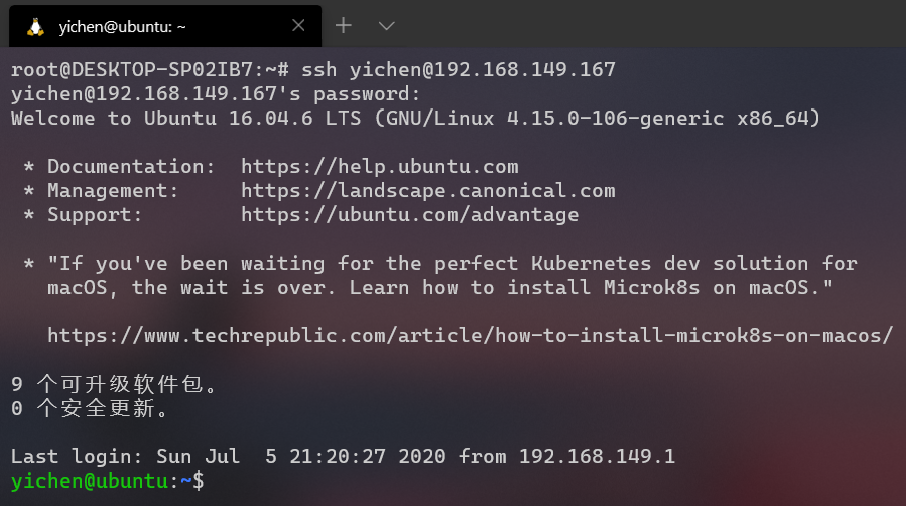Image resolution: width=906 pixels, height=506 pixels.
Task: Click the green yichen@ubuntu prompt text
Action: click(x=88, y=481)
